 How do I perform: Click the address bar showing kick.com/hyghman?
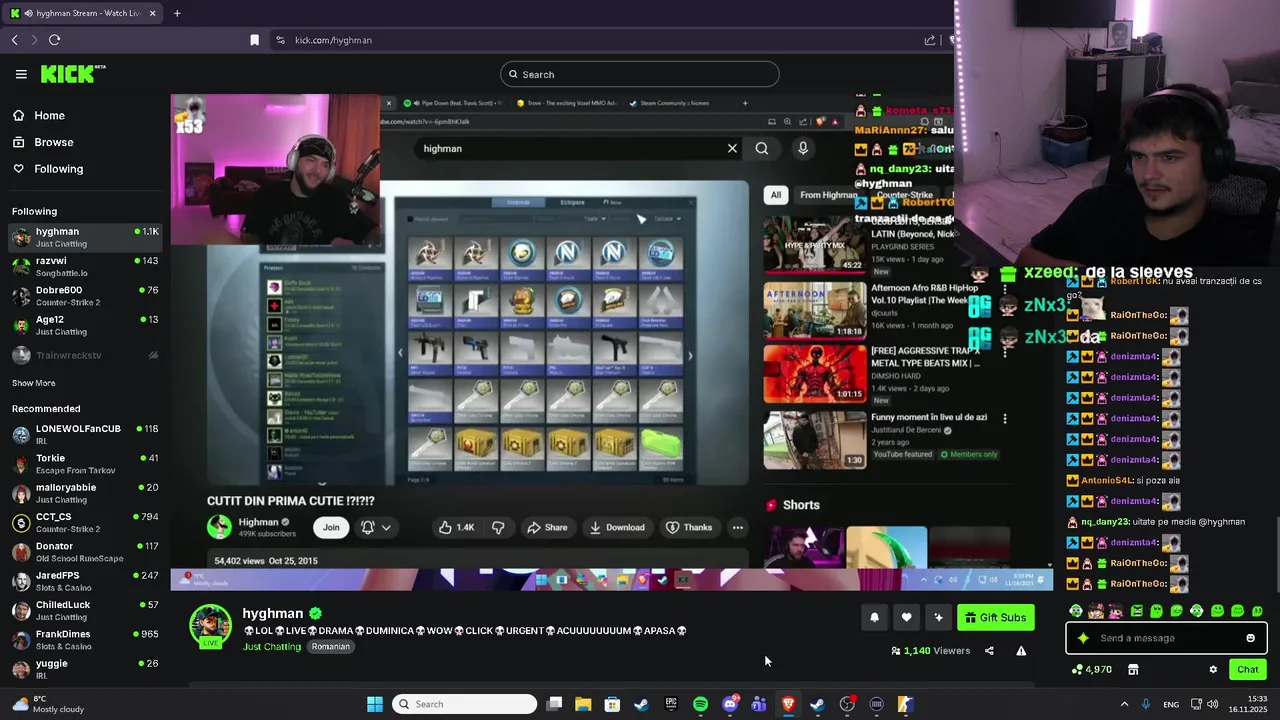click(x=600, y=40)
